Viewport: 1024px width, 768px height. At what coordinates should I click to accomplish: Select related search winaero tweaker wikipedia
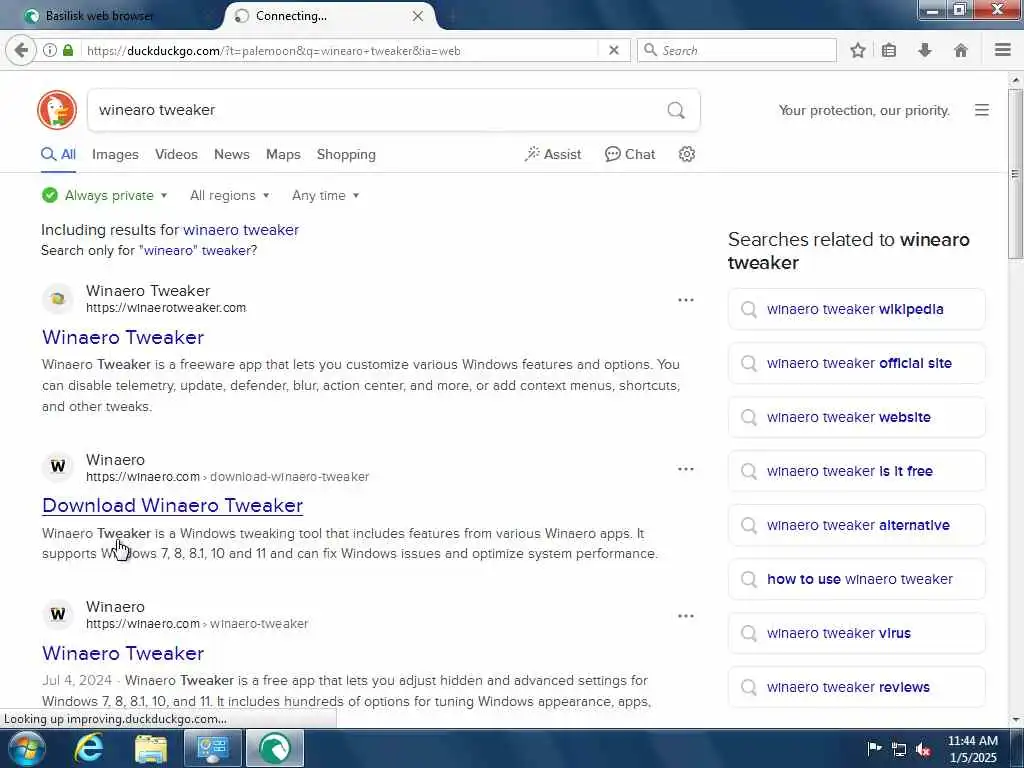[x=856, y=309]
